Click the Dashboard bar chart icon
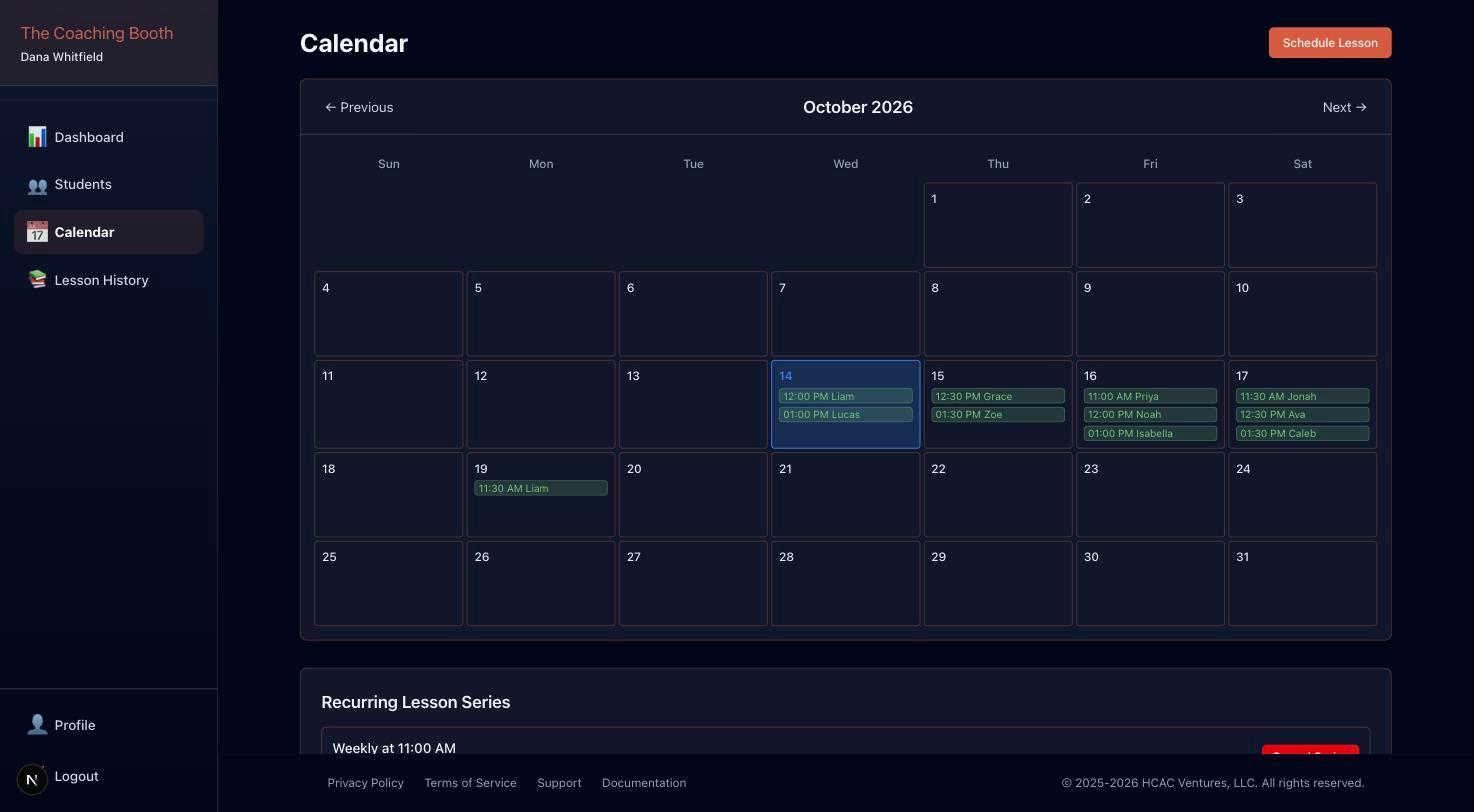This screenshot has width=1474, height=812. point(37,137)
